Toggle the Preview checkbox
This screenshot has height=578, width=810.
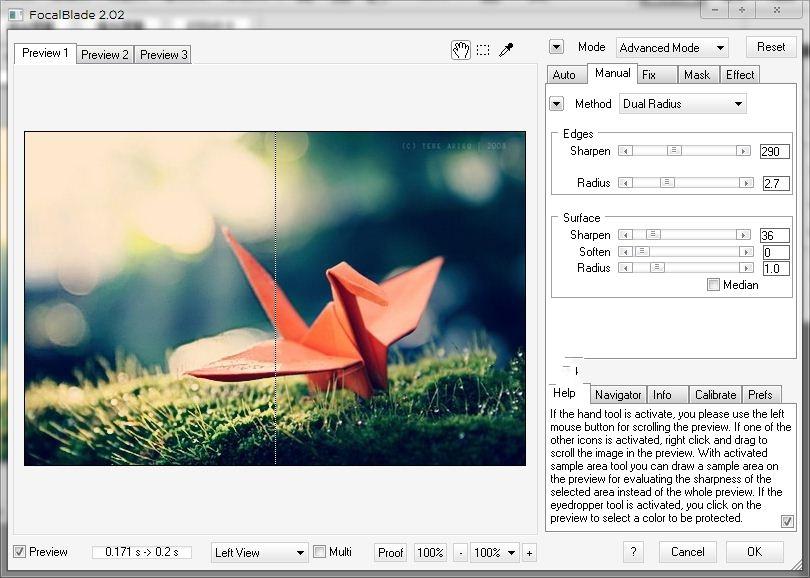pyautogui.click(x=19, y=552)
